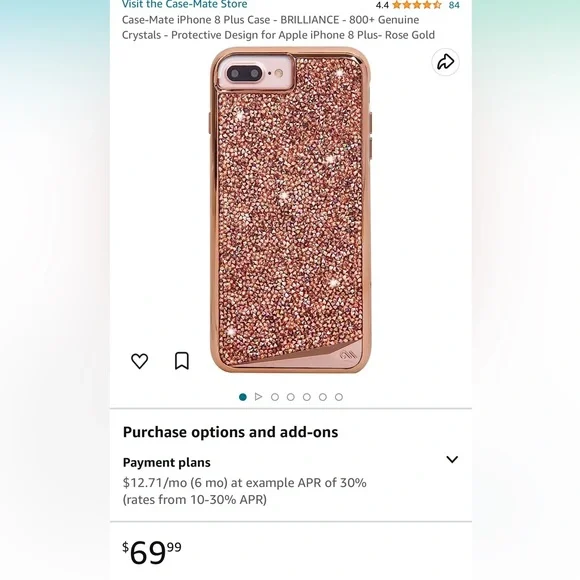Tap the share arrow icon

(x=445, y=62)
